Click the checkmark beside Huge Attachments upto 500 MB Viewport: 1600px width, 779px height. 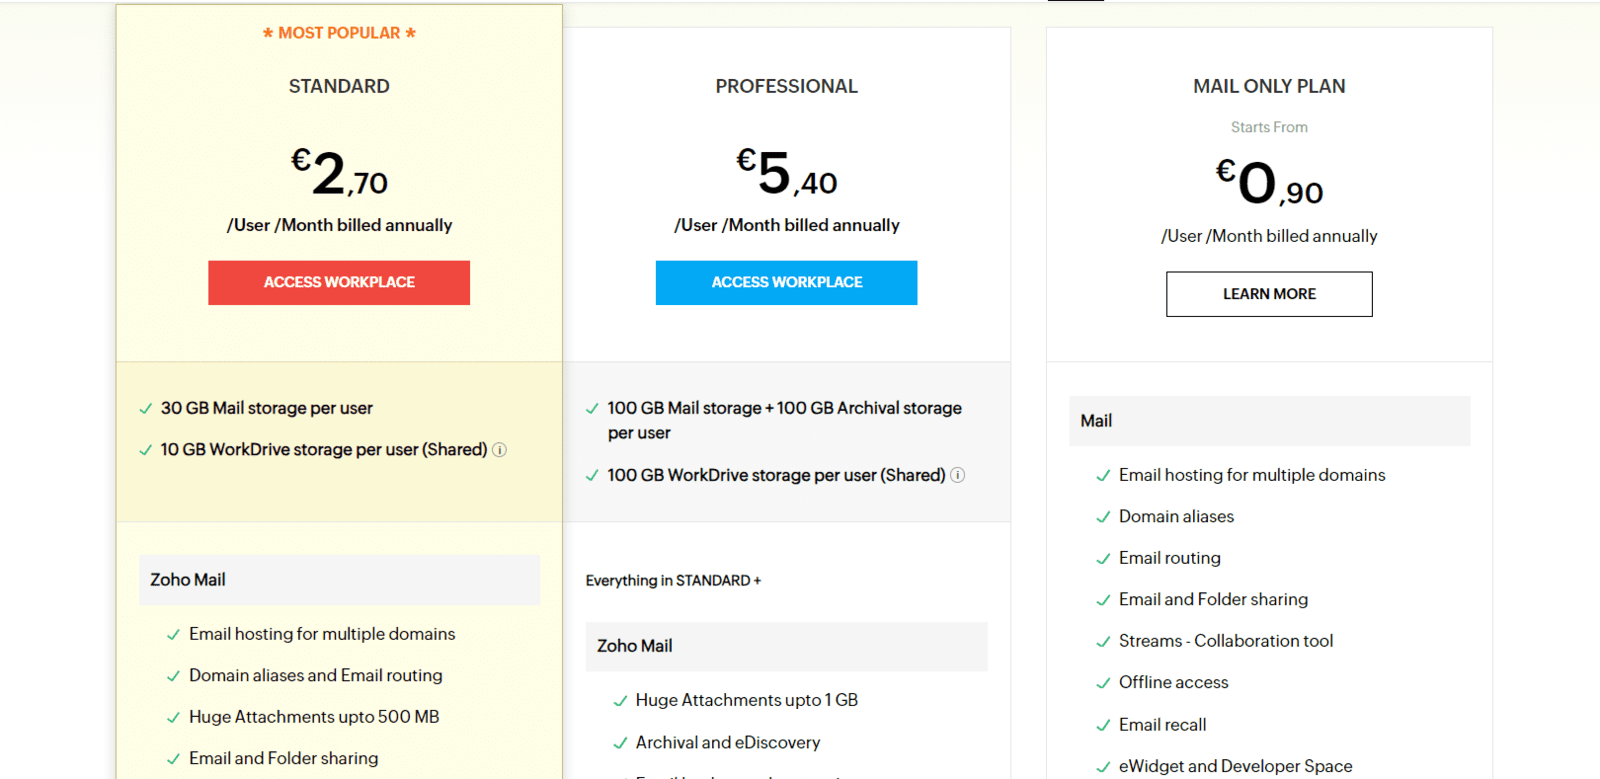click(173, 717)
